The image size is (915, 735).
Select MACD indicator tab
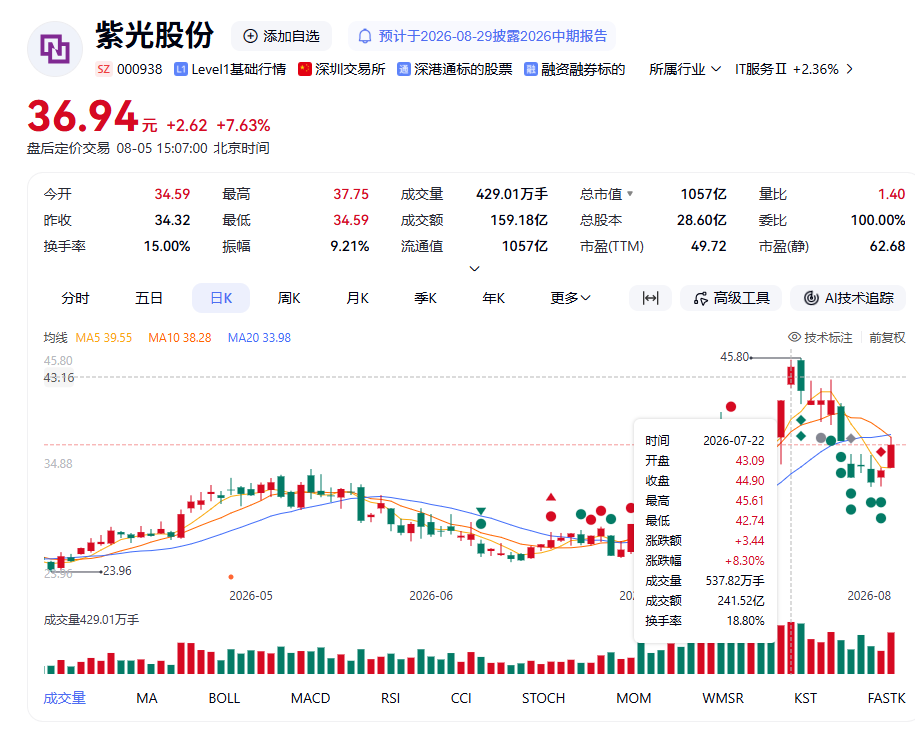pyautogui.click(x=310, y=698)
